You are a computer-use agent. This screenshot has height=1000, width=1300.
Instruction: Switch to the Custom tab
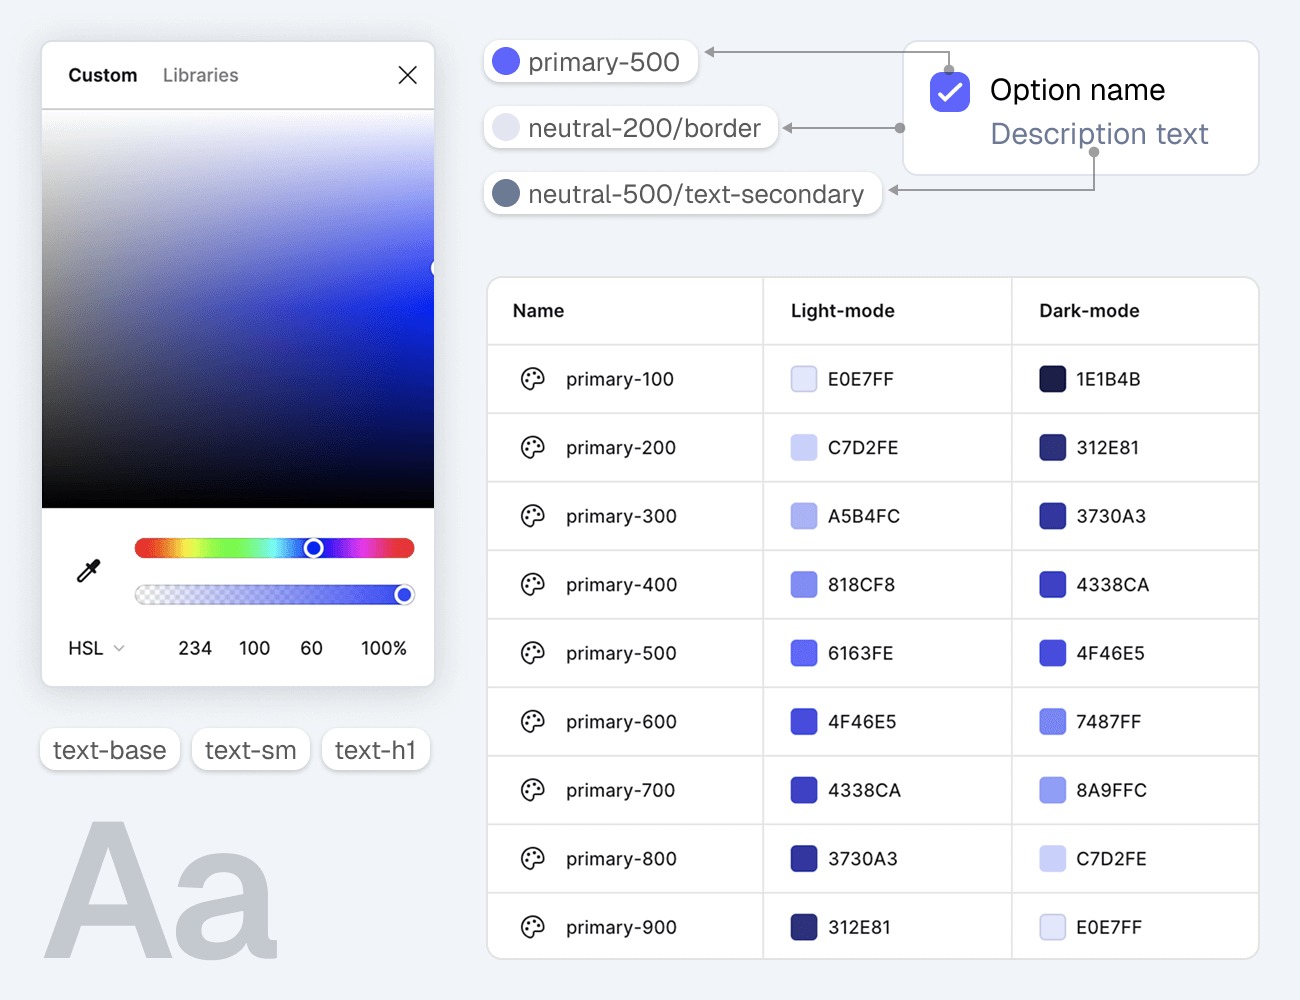[102, 75]
